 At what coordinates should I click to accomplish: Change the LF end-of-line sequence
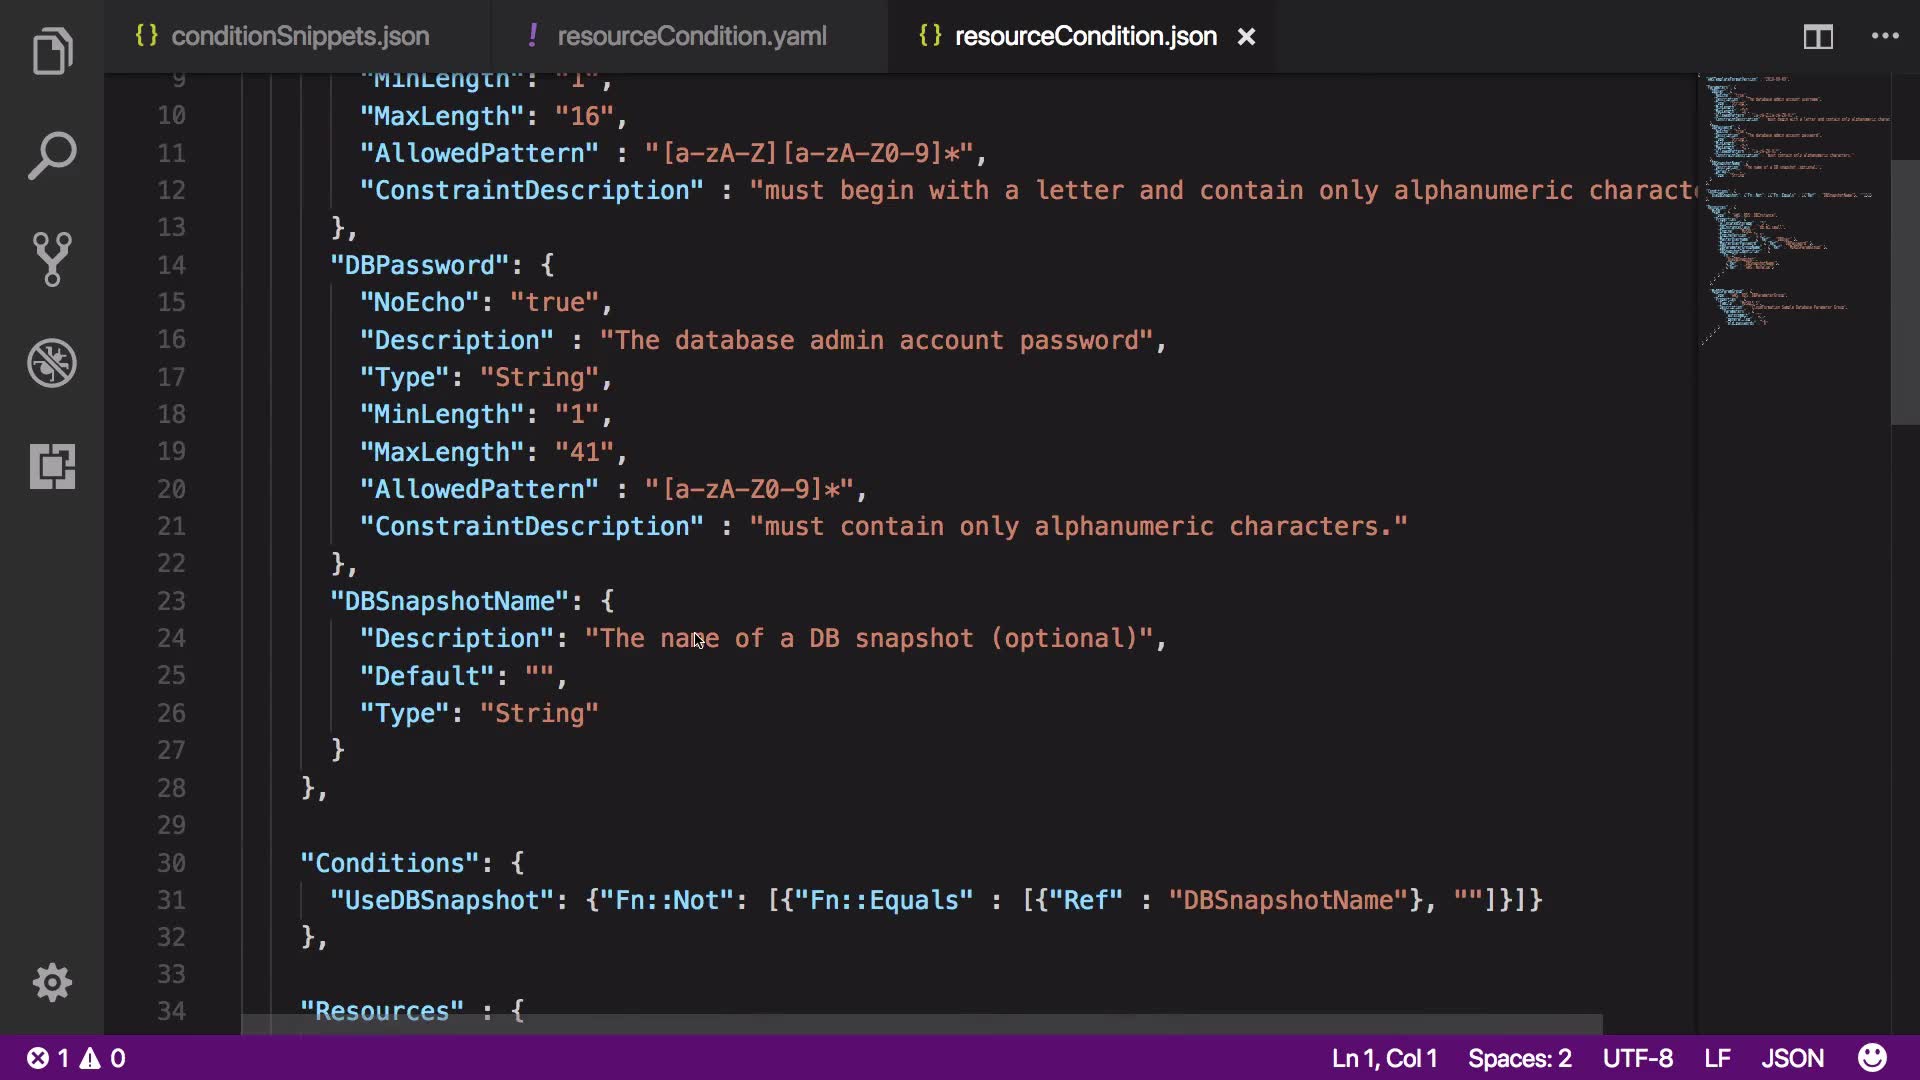point(1717,1058)
